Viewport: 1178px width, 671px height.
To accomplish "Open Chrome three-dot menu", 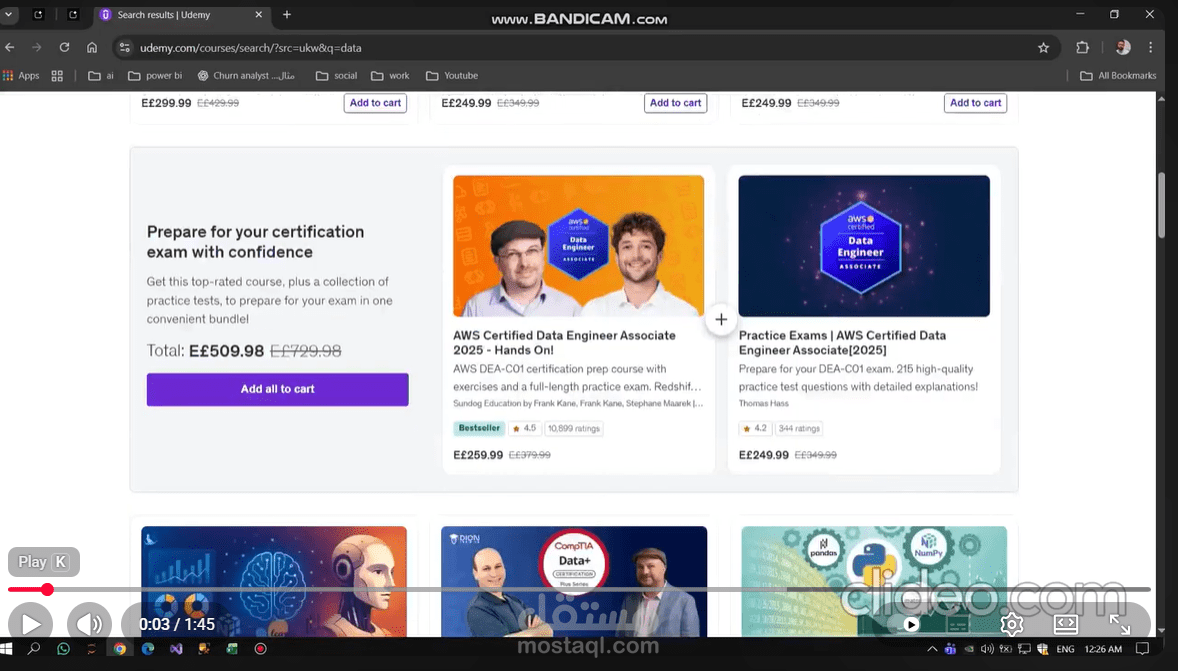I will click(1150, 47).
